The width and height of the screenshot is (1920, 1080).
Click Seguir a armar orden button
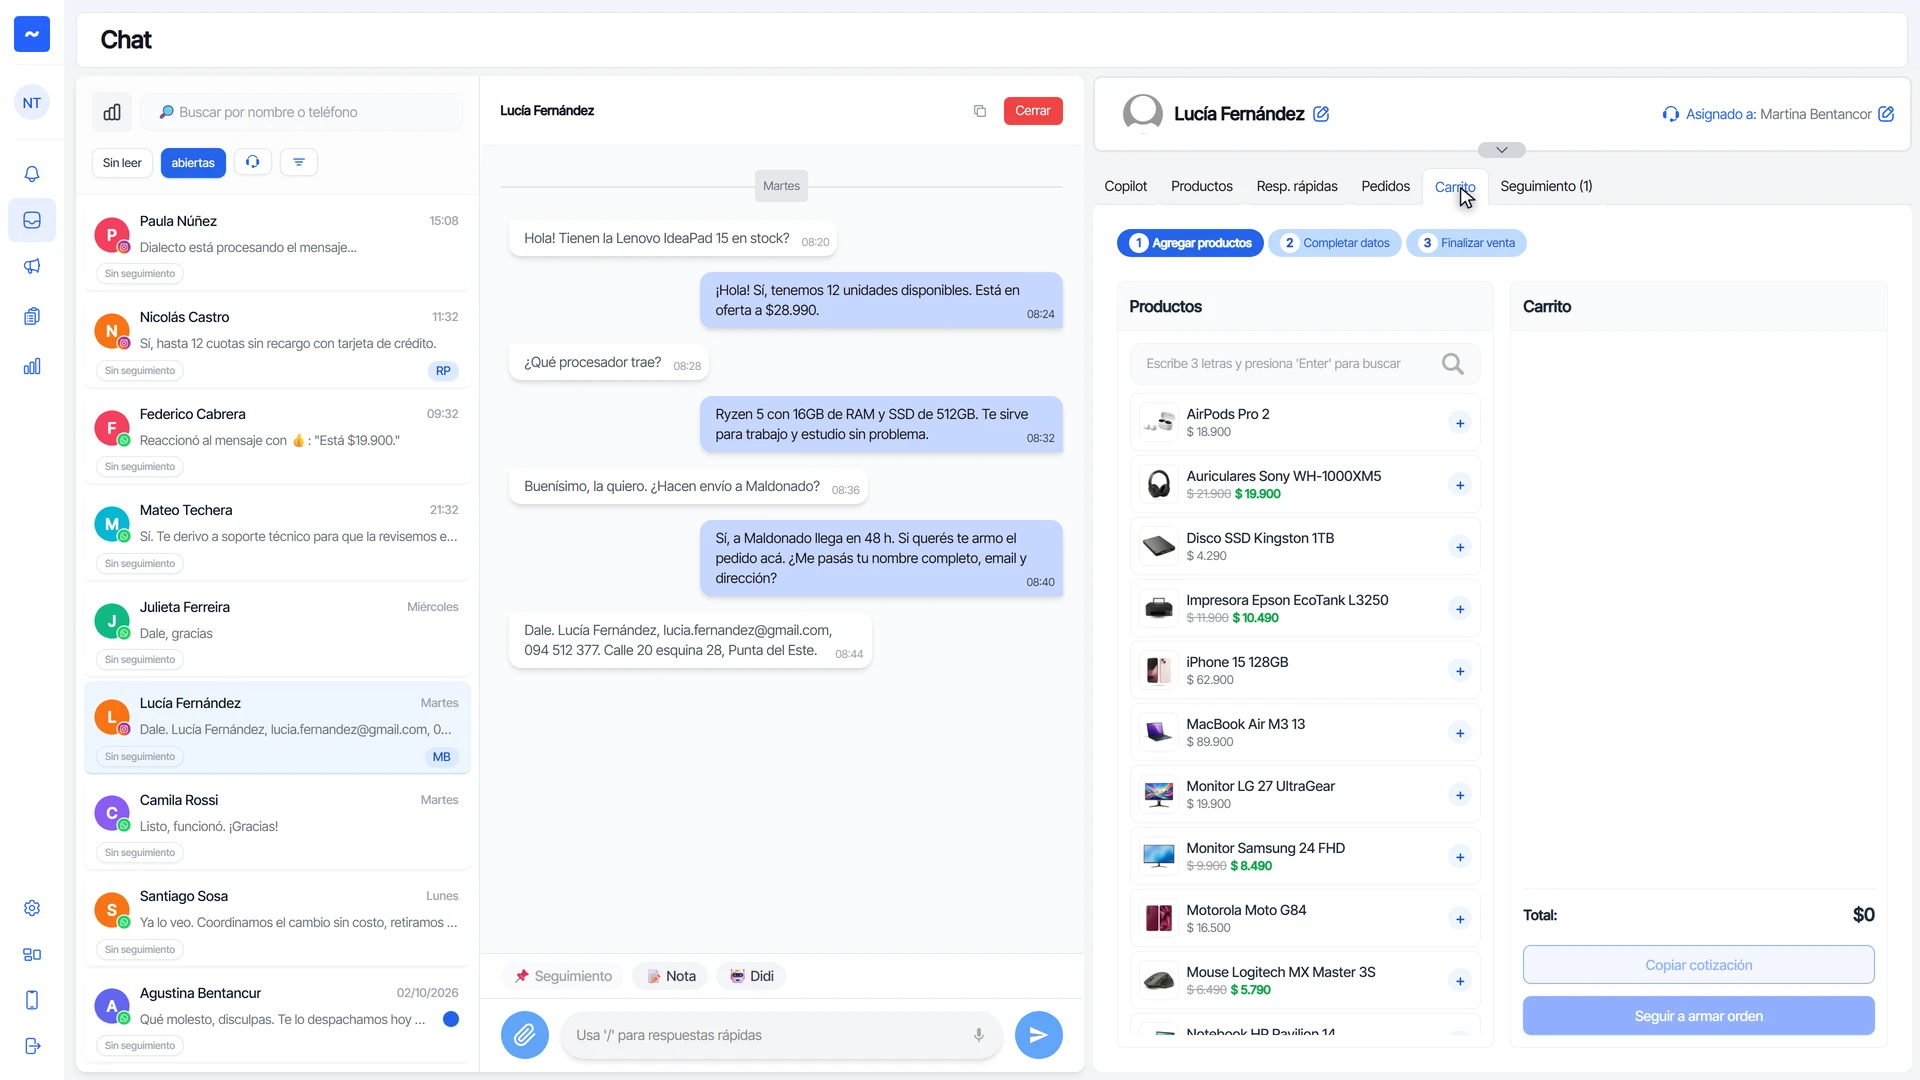(x=1699, y=1016)
